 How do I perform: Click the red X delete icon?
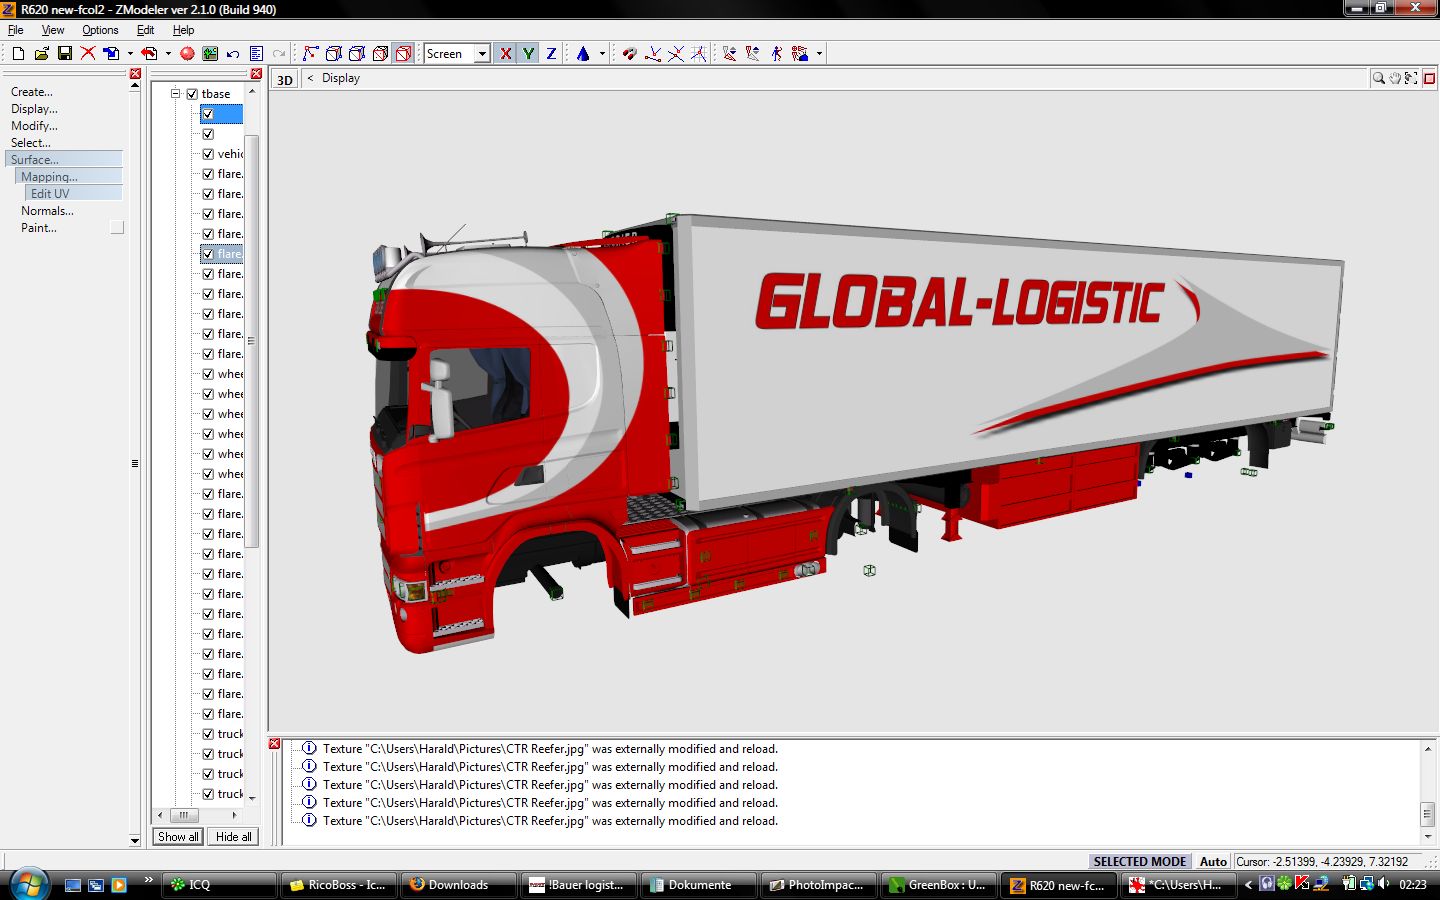(x=88, y=53)
